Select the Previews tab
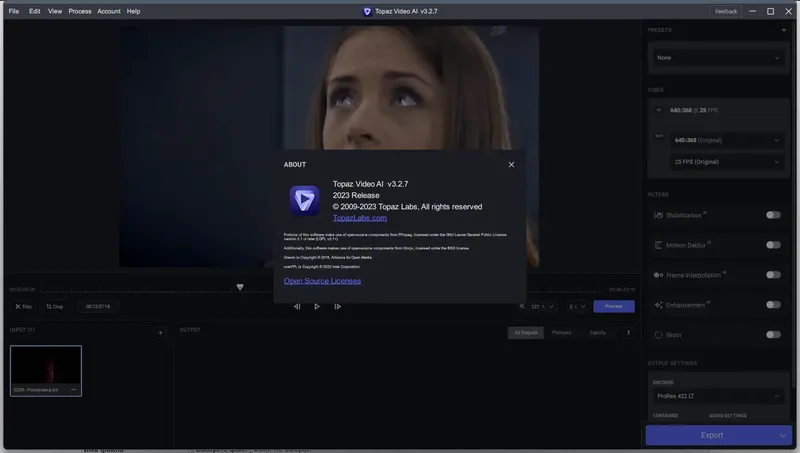The width and height of the screenshot is (800, 453). tap(561, 333)
